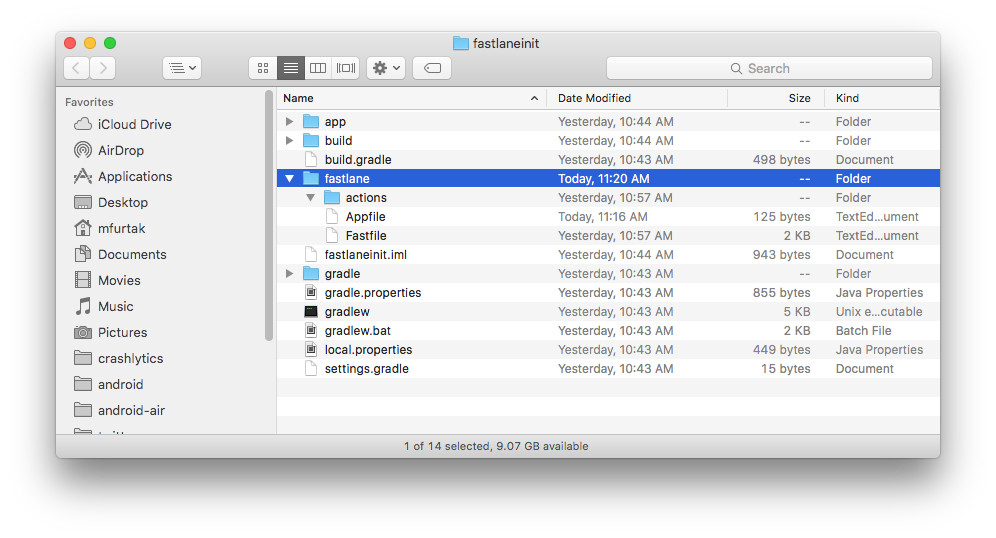996x538 pixels.
Task: Click in the Search field
Action: (769, 68)
